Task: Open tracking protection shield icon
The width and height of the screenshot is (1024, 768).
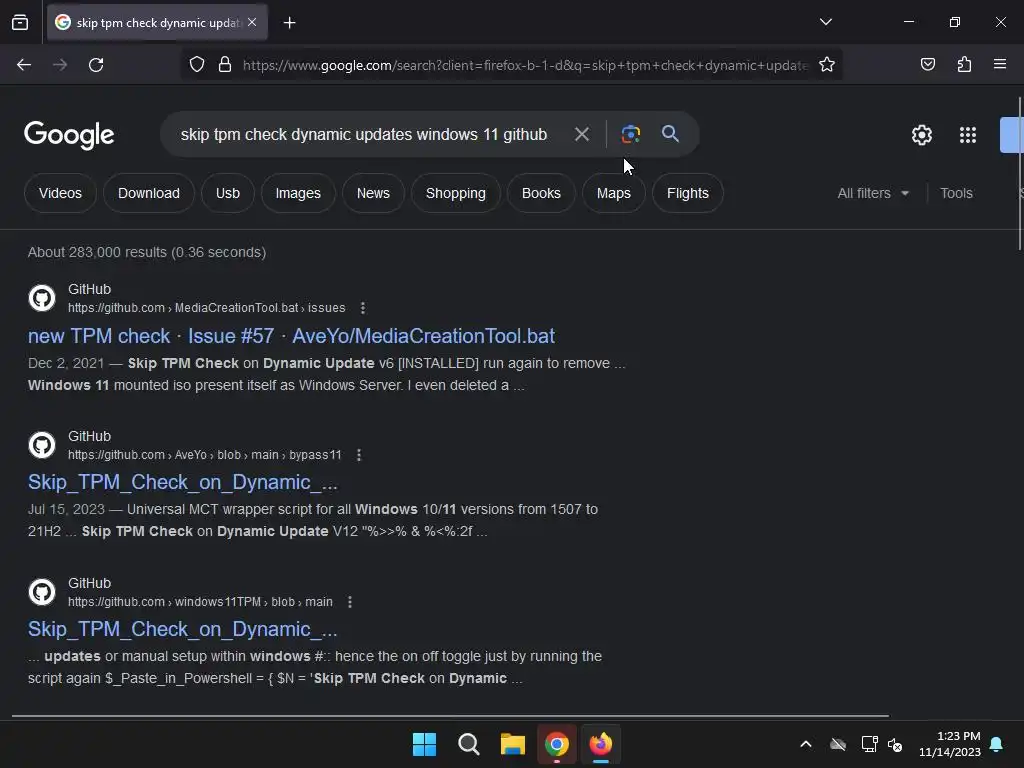Action: click(x=197, y=65)
